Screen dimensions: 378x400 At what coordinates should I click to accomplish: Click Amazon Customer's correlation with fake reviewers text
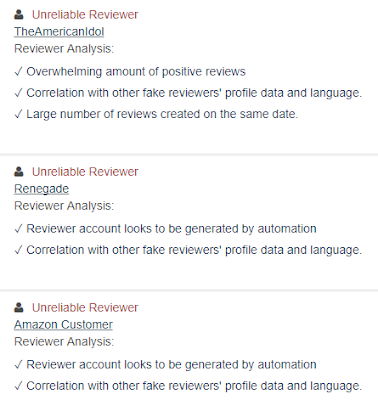194,386
